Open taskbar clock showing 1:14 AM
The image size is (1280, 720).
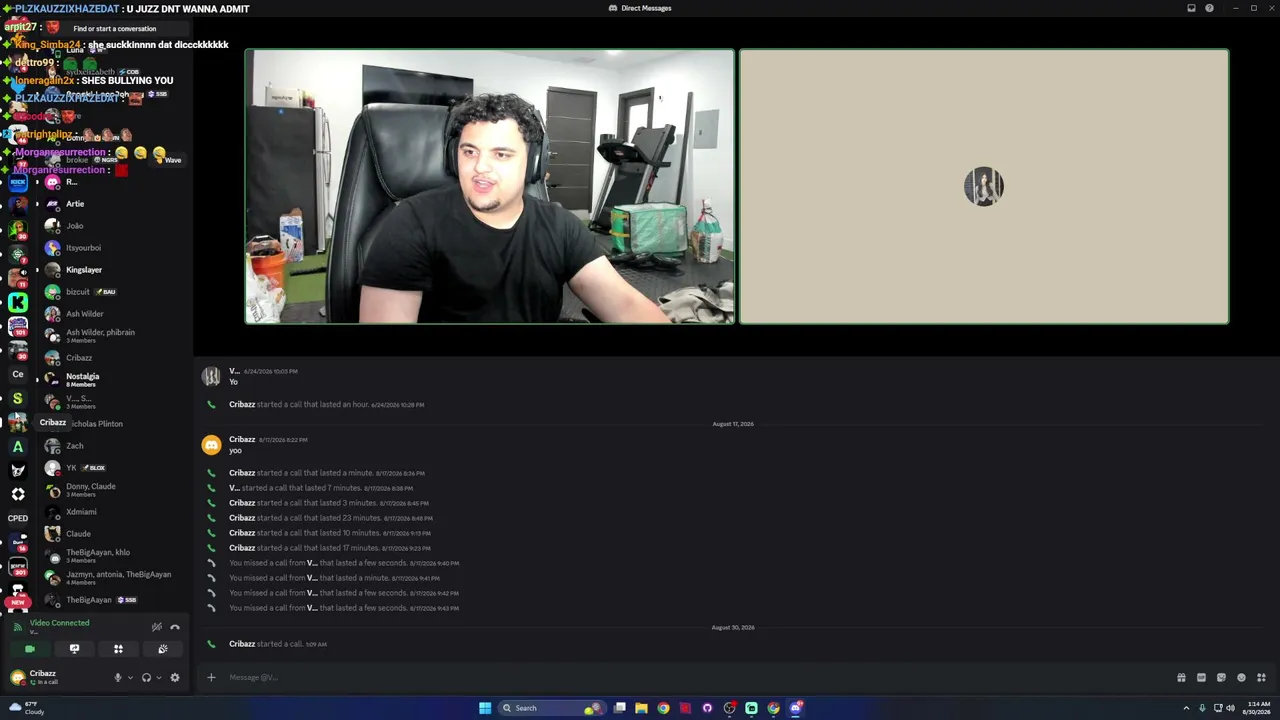click(1259, 708)
